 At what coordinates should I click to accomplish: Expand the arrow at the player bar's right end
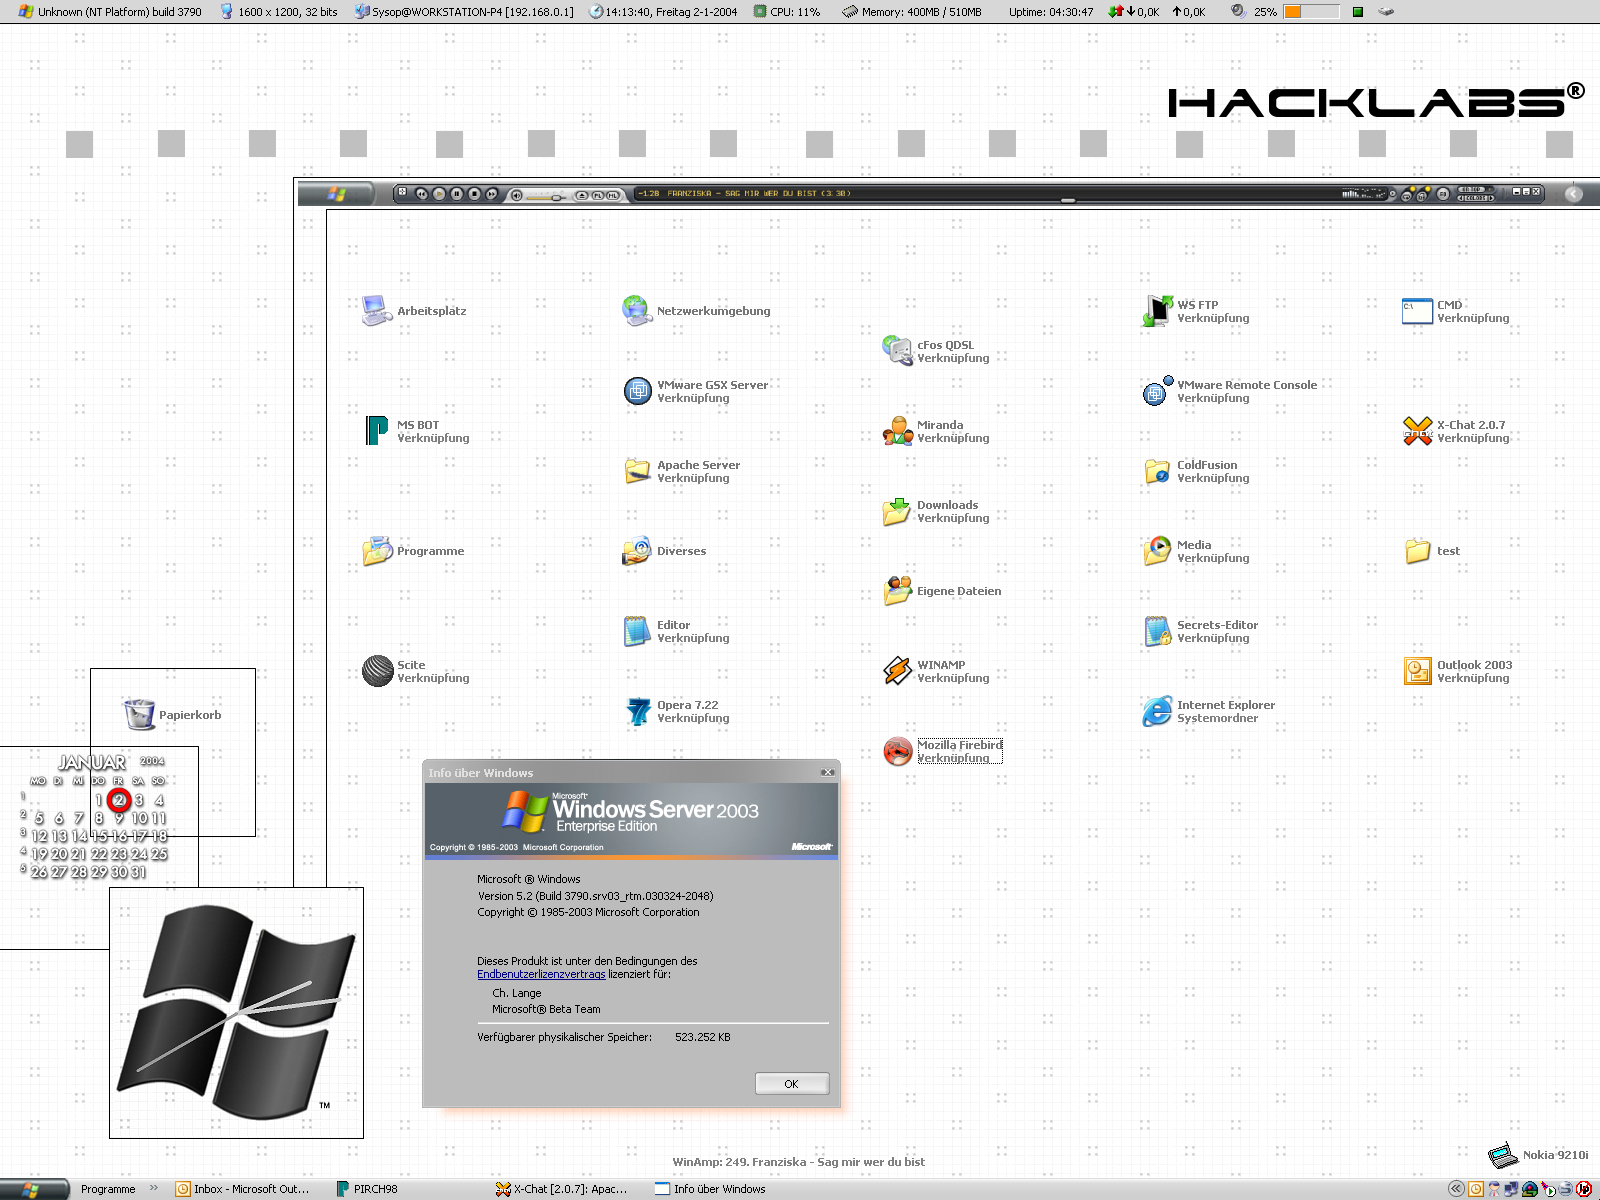(x=1573, y=194)
